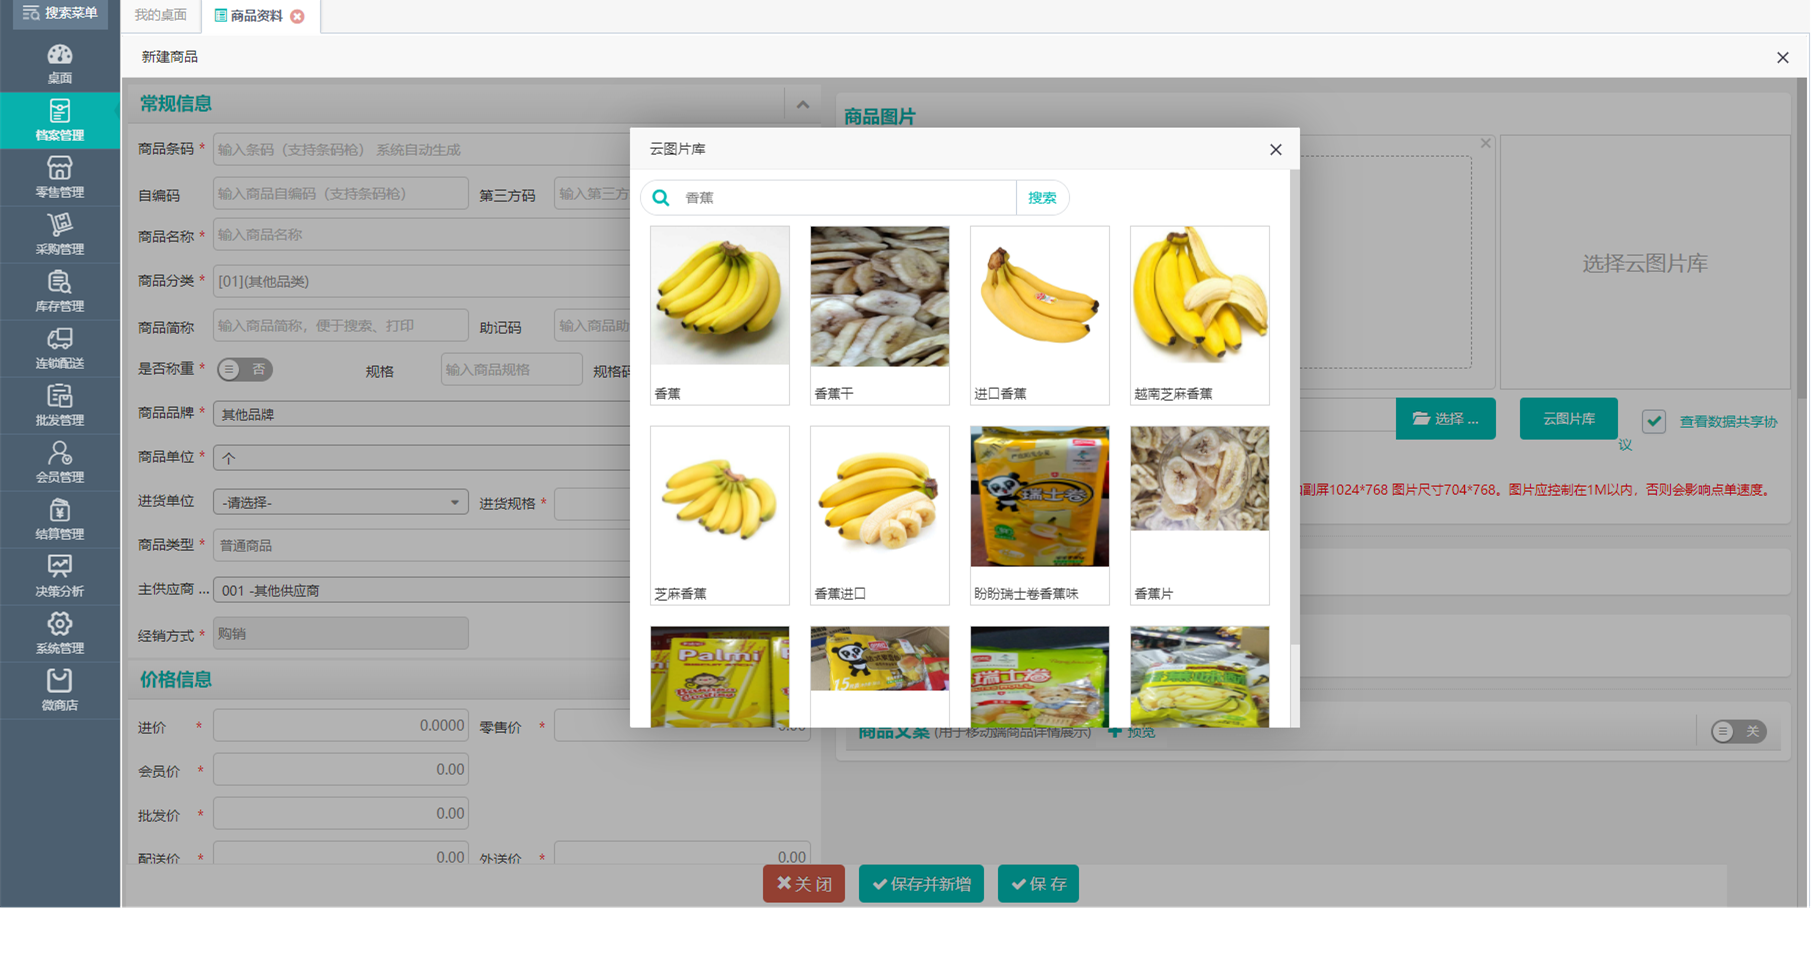1817x972 pixels.
Task: Click the 保存并新增 button
Action: [x=921, y=883]
